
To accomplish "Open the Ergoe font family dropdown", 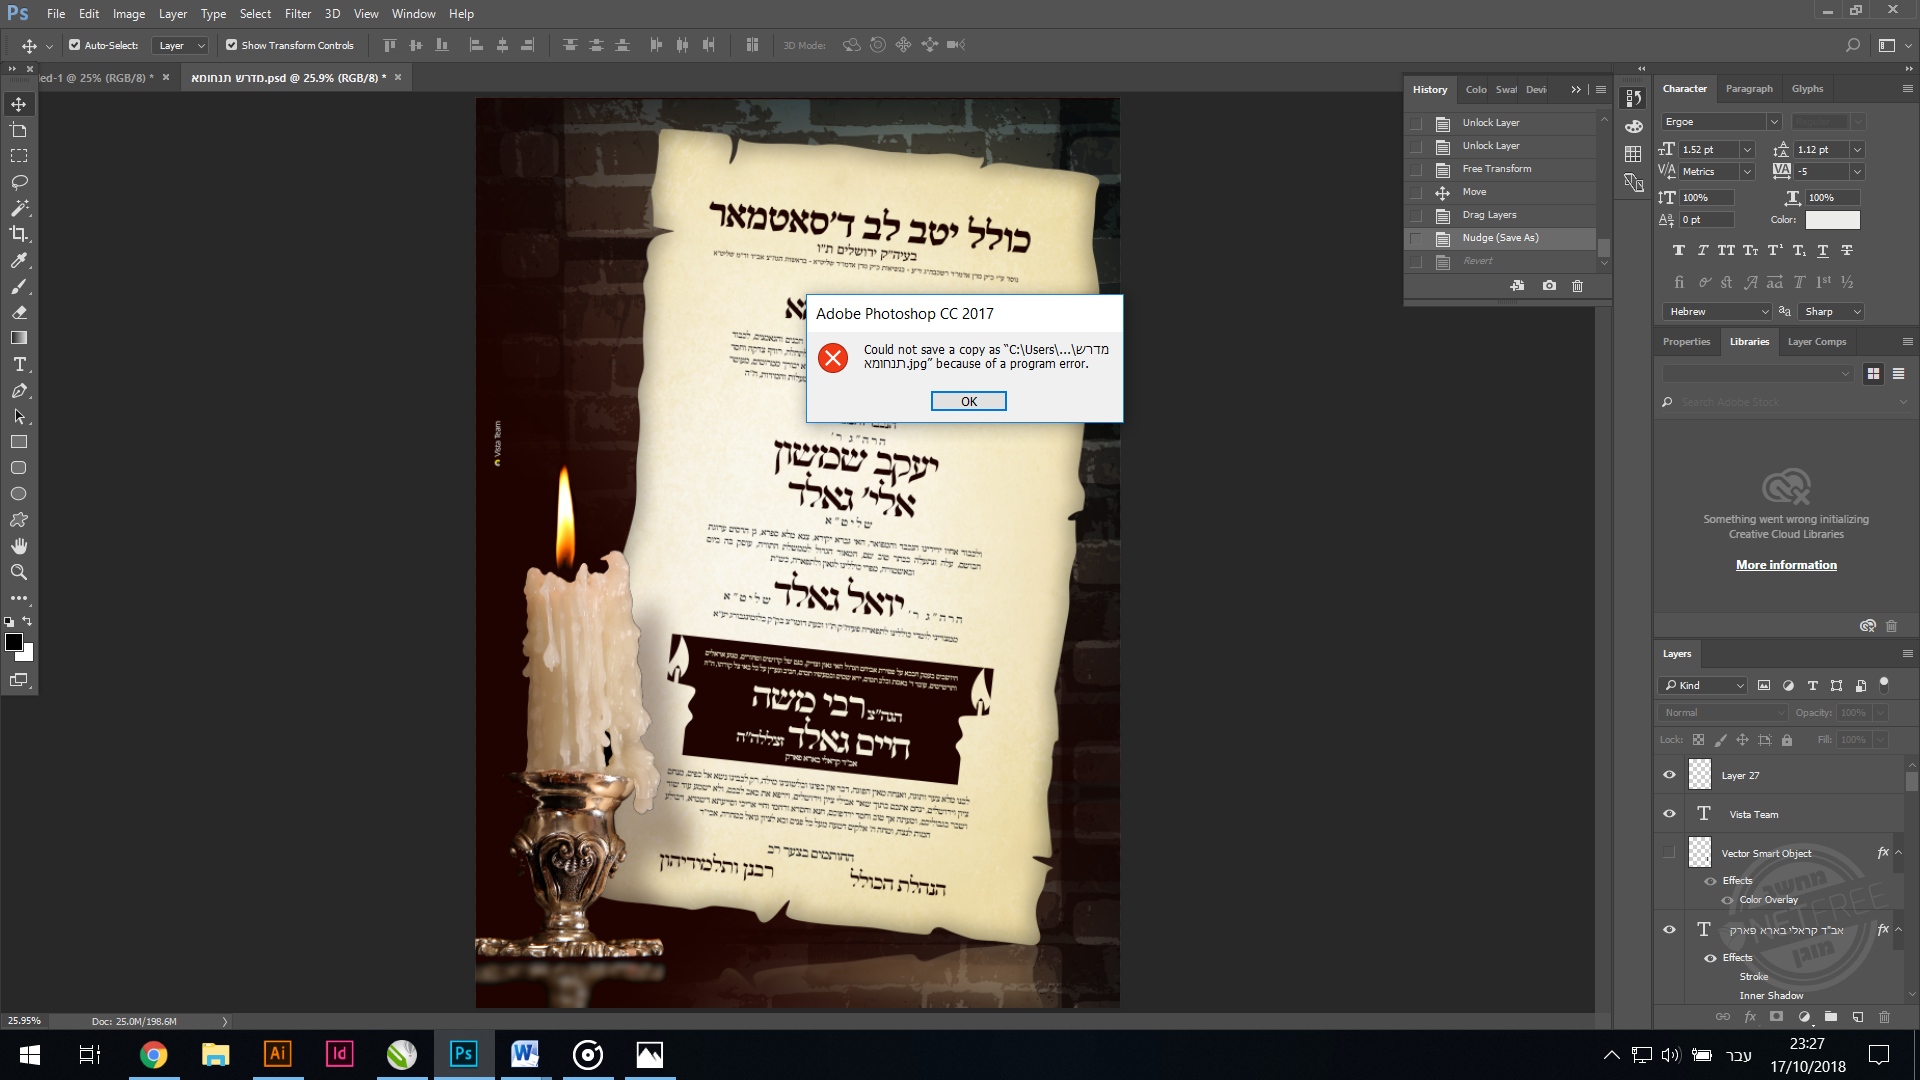I will coord(1774,122).
